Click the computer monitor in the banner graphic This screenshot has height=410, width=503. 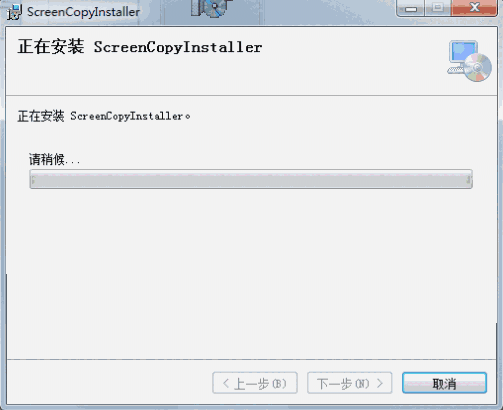(x=463, y=53)
